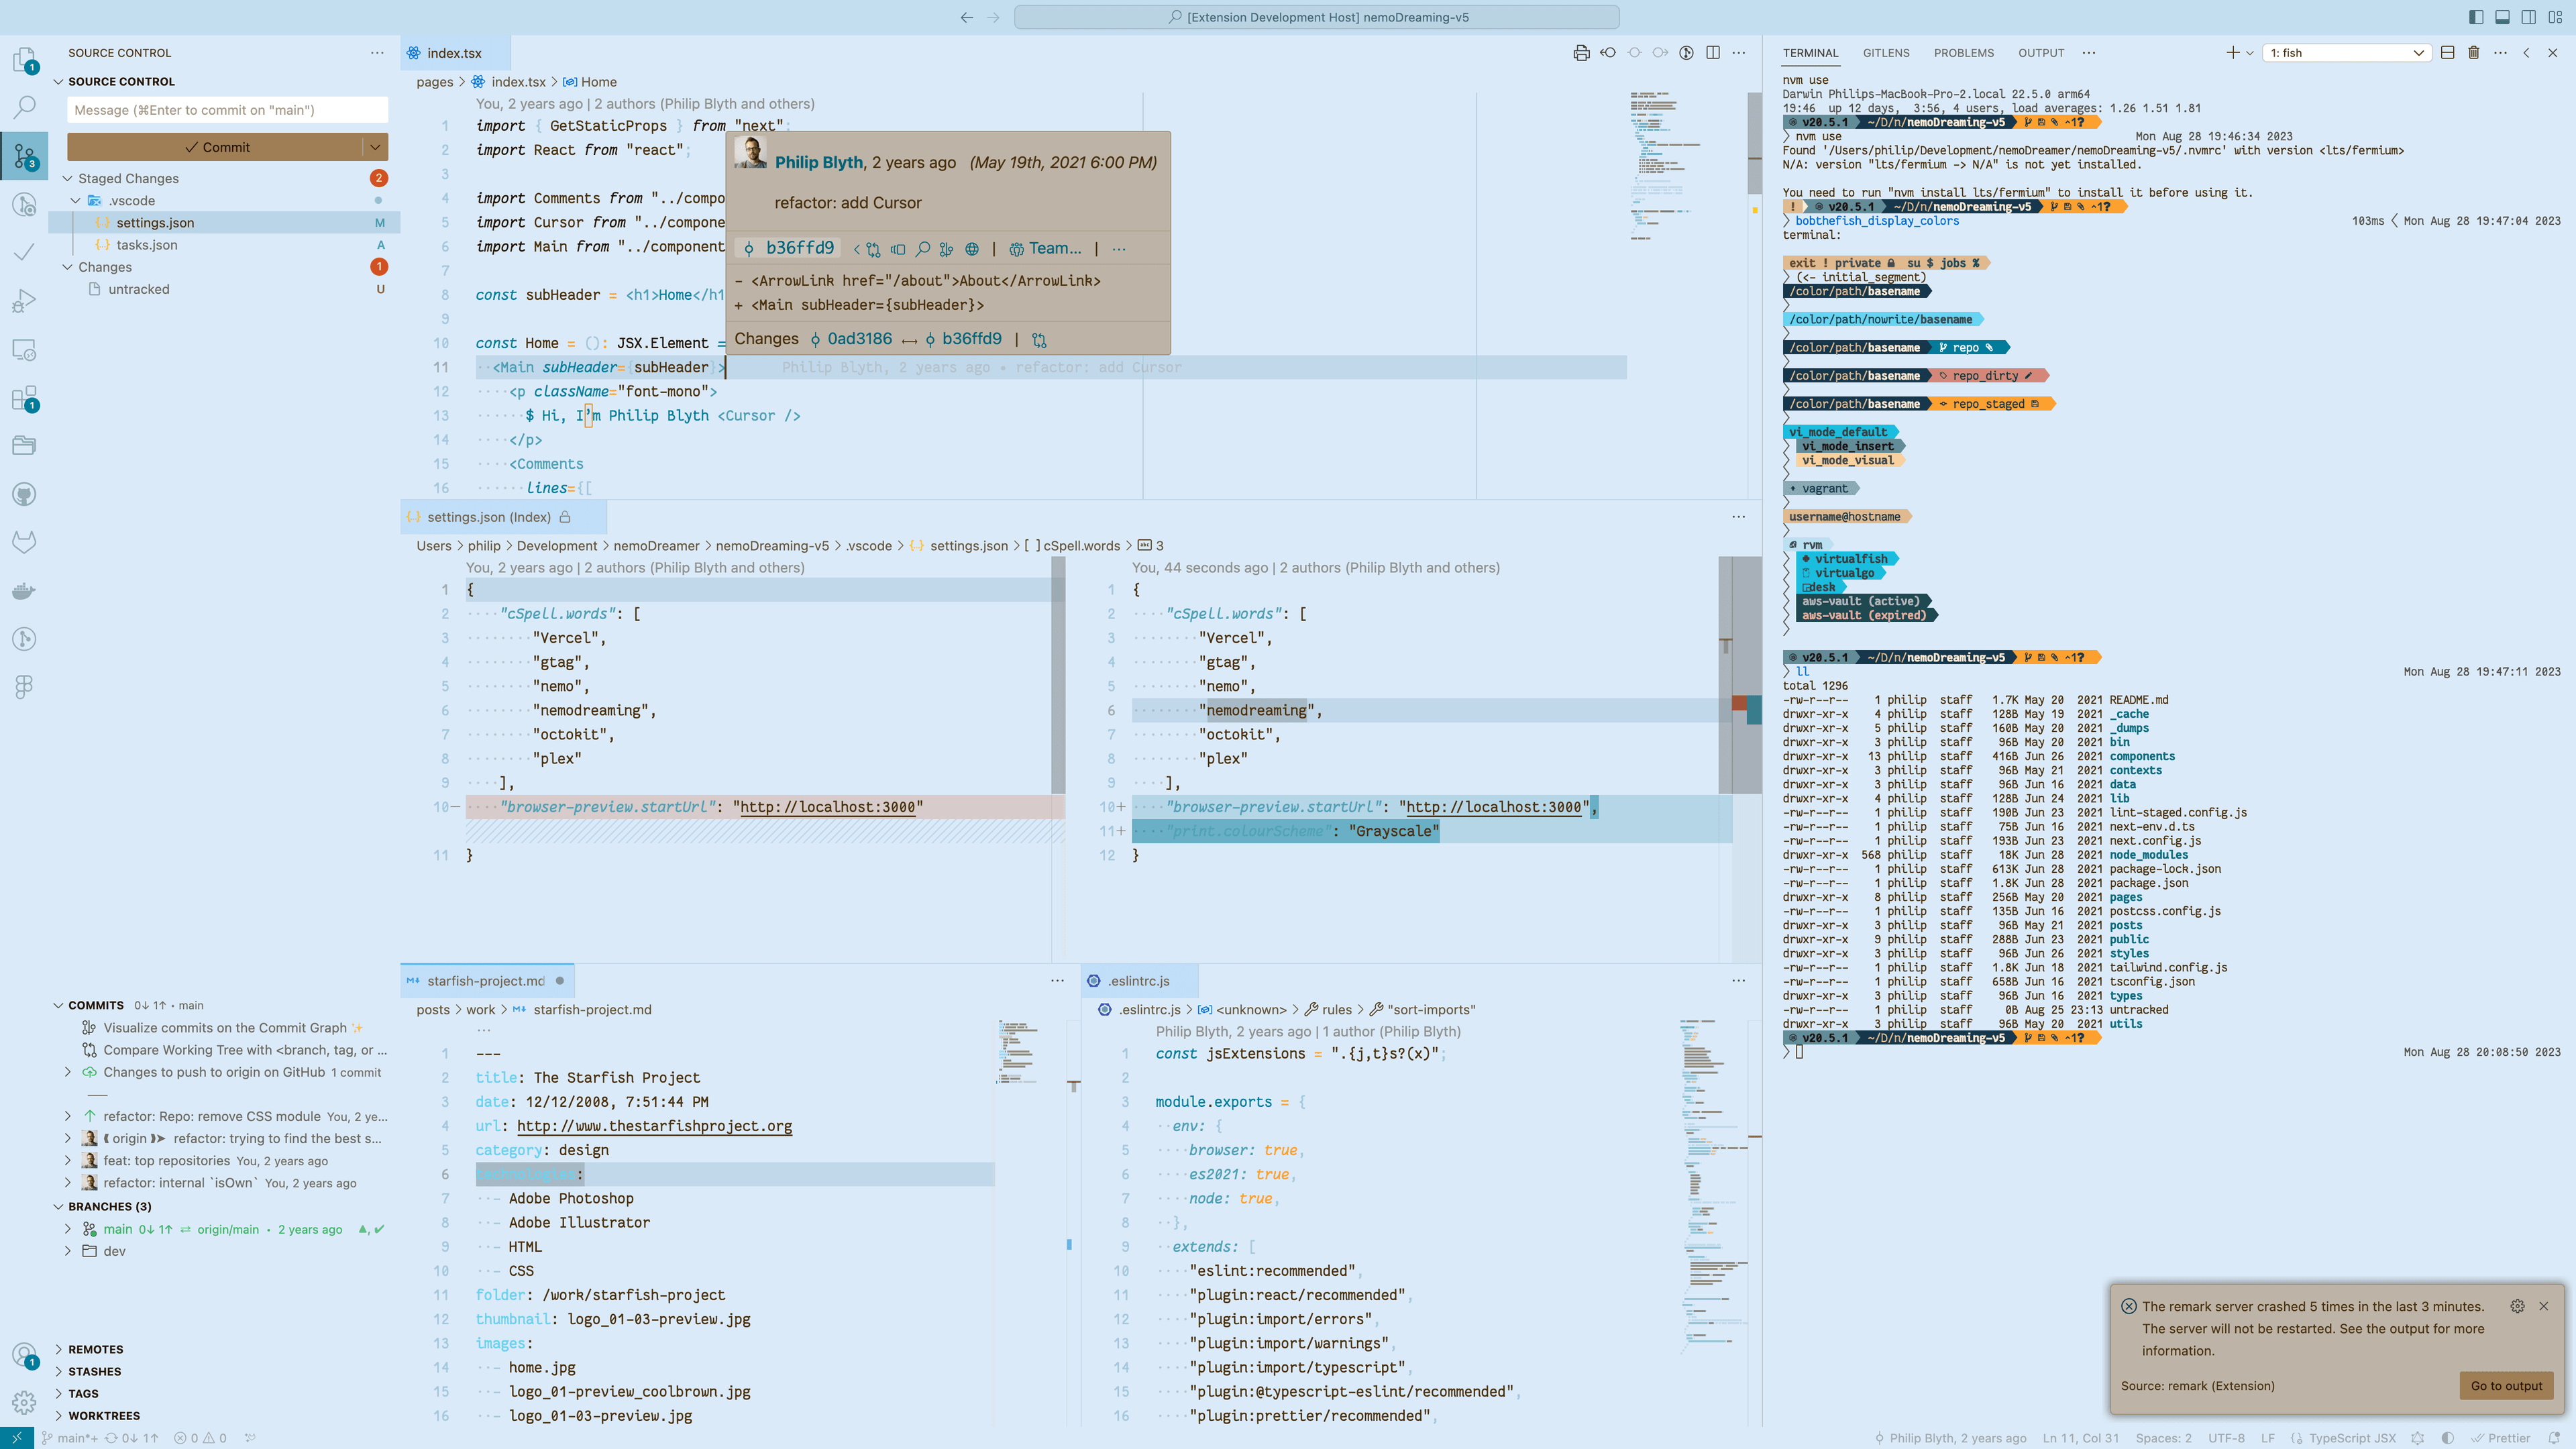Kill terminal with the trash icon
The image size is (2576, 1449).
coord(2474,53)
